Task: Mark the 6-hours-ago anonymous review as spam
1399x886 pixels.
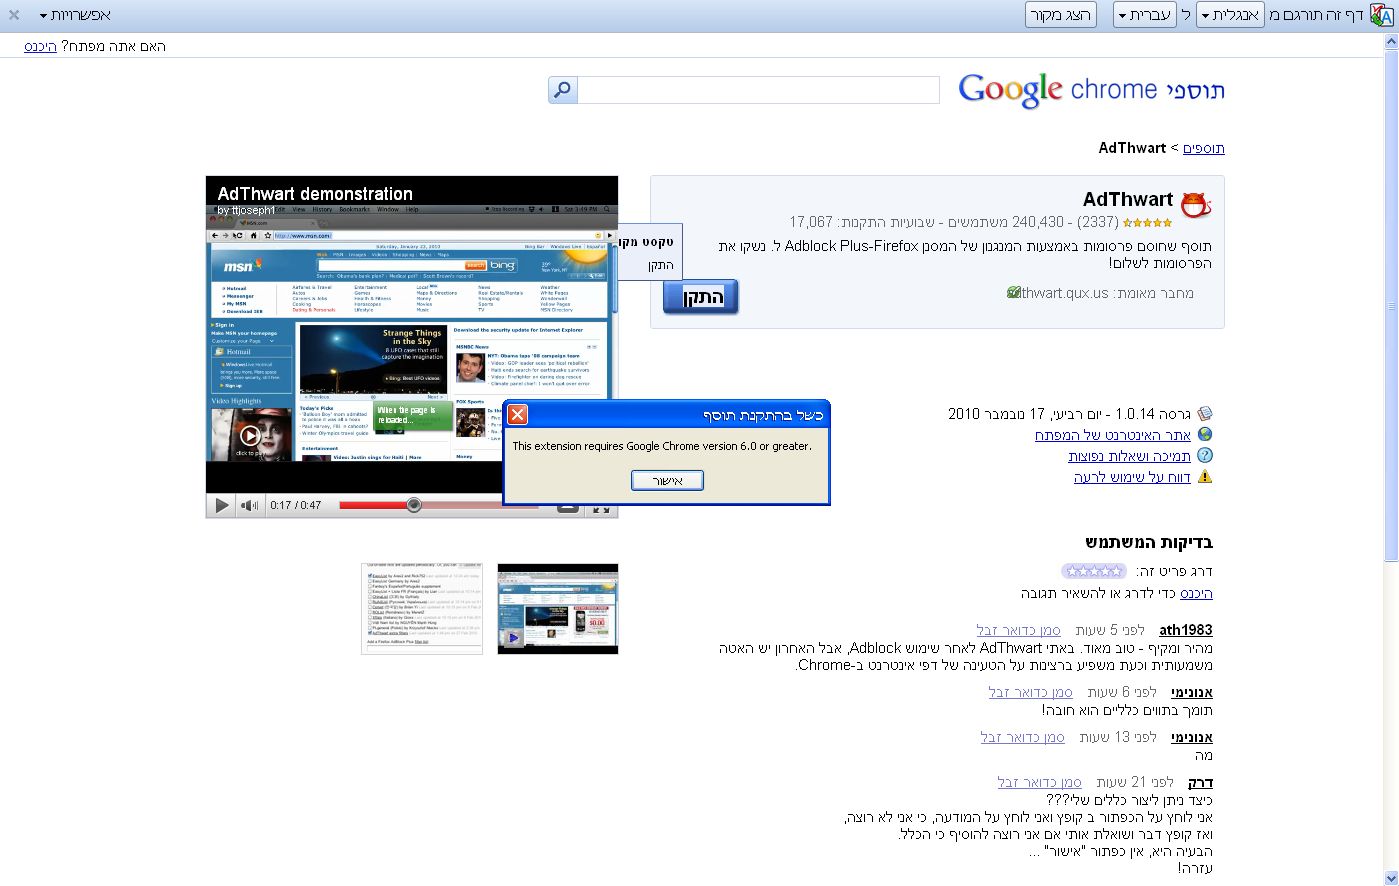Action: pyautogui.click(x=1031, y=692)
